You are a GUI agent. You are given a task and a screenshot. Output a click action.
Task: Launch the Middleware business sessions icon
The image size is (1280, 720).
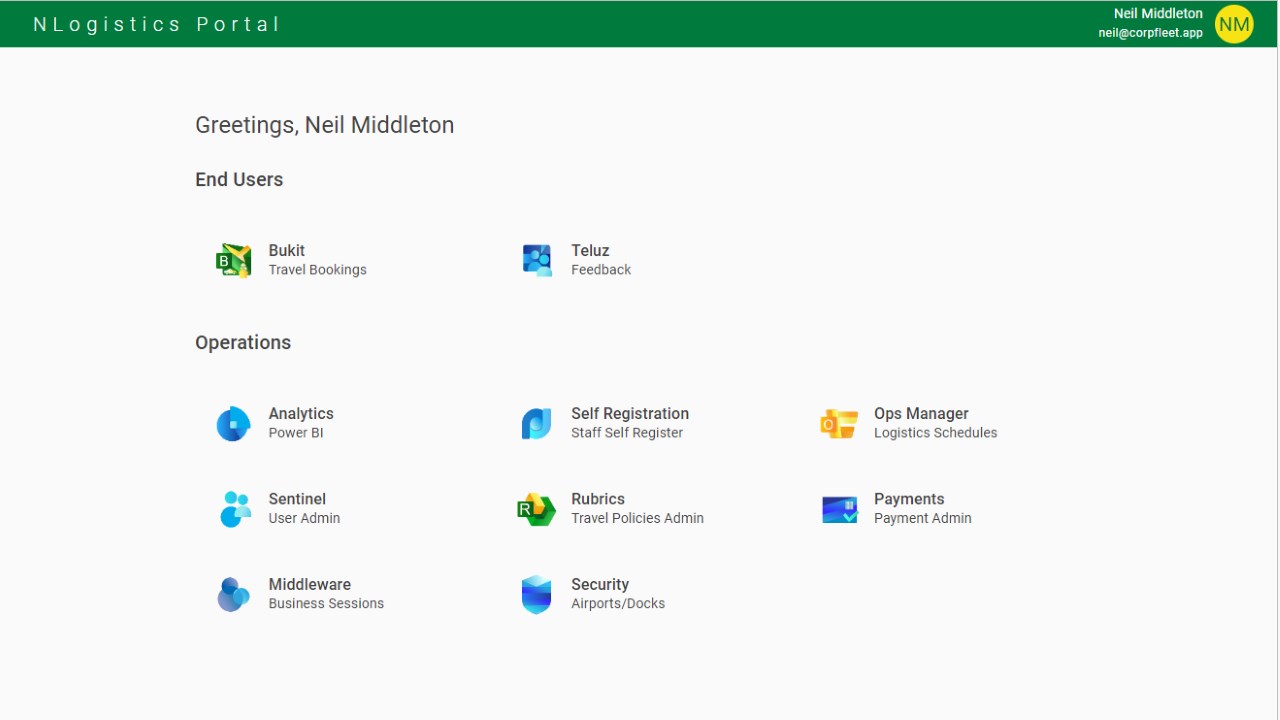tap(234, 594)
